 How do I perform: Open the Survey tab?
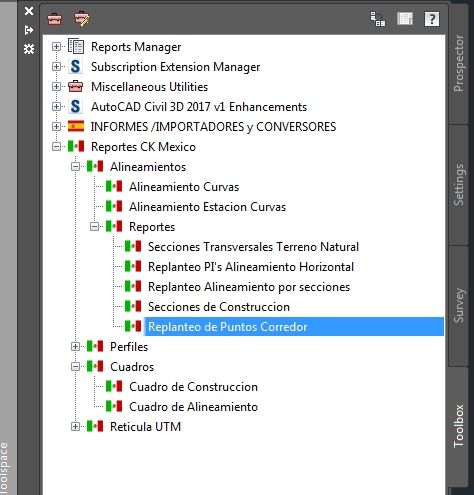click(x=459, y=305)
